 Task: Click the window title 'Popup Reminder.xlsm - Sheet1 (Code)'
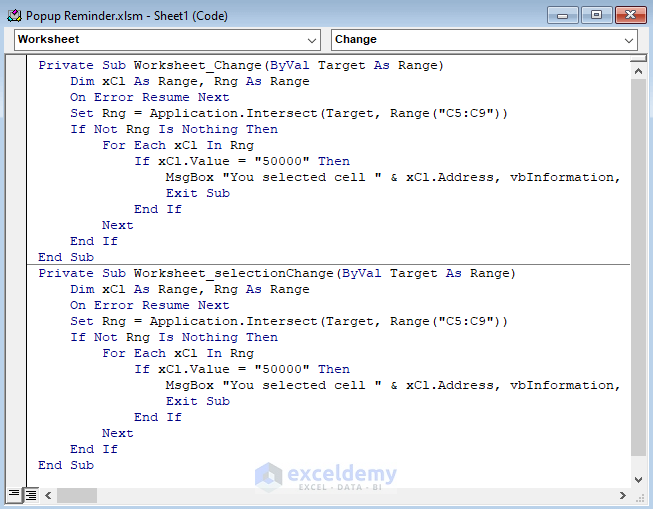127,16
